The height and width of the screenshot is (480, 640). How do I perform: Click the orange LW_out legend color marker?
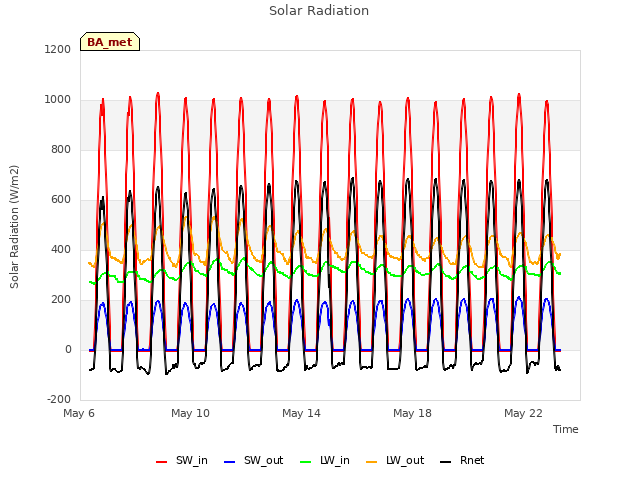coord(372,462)
